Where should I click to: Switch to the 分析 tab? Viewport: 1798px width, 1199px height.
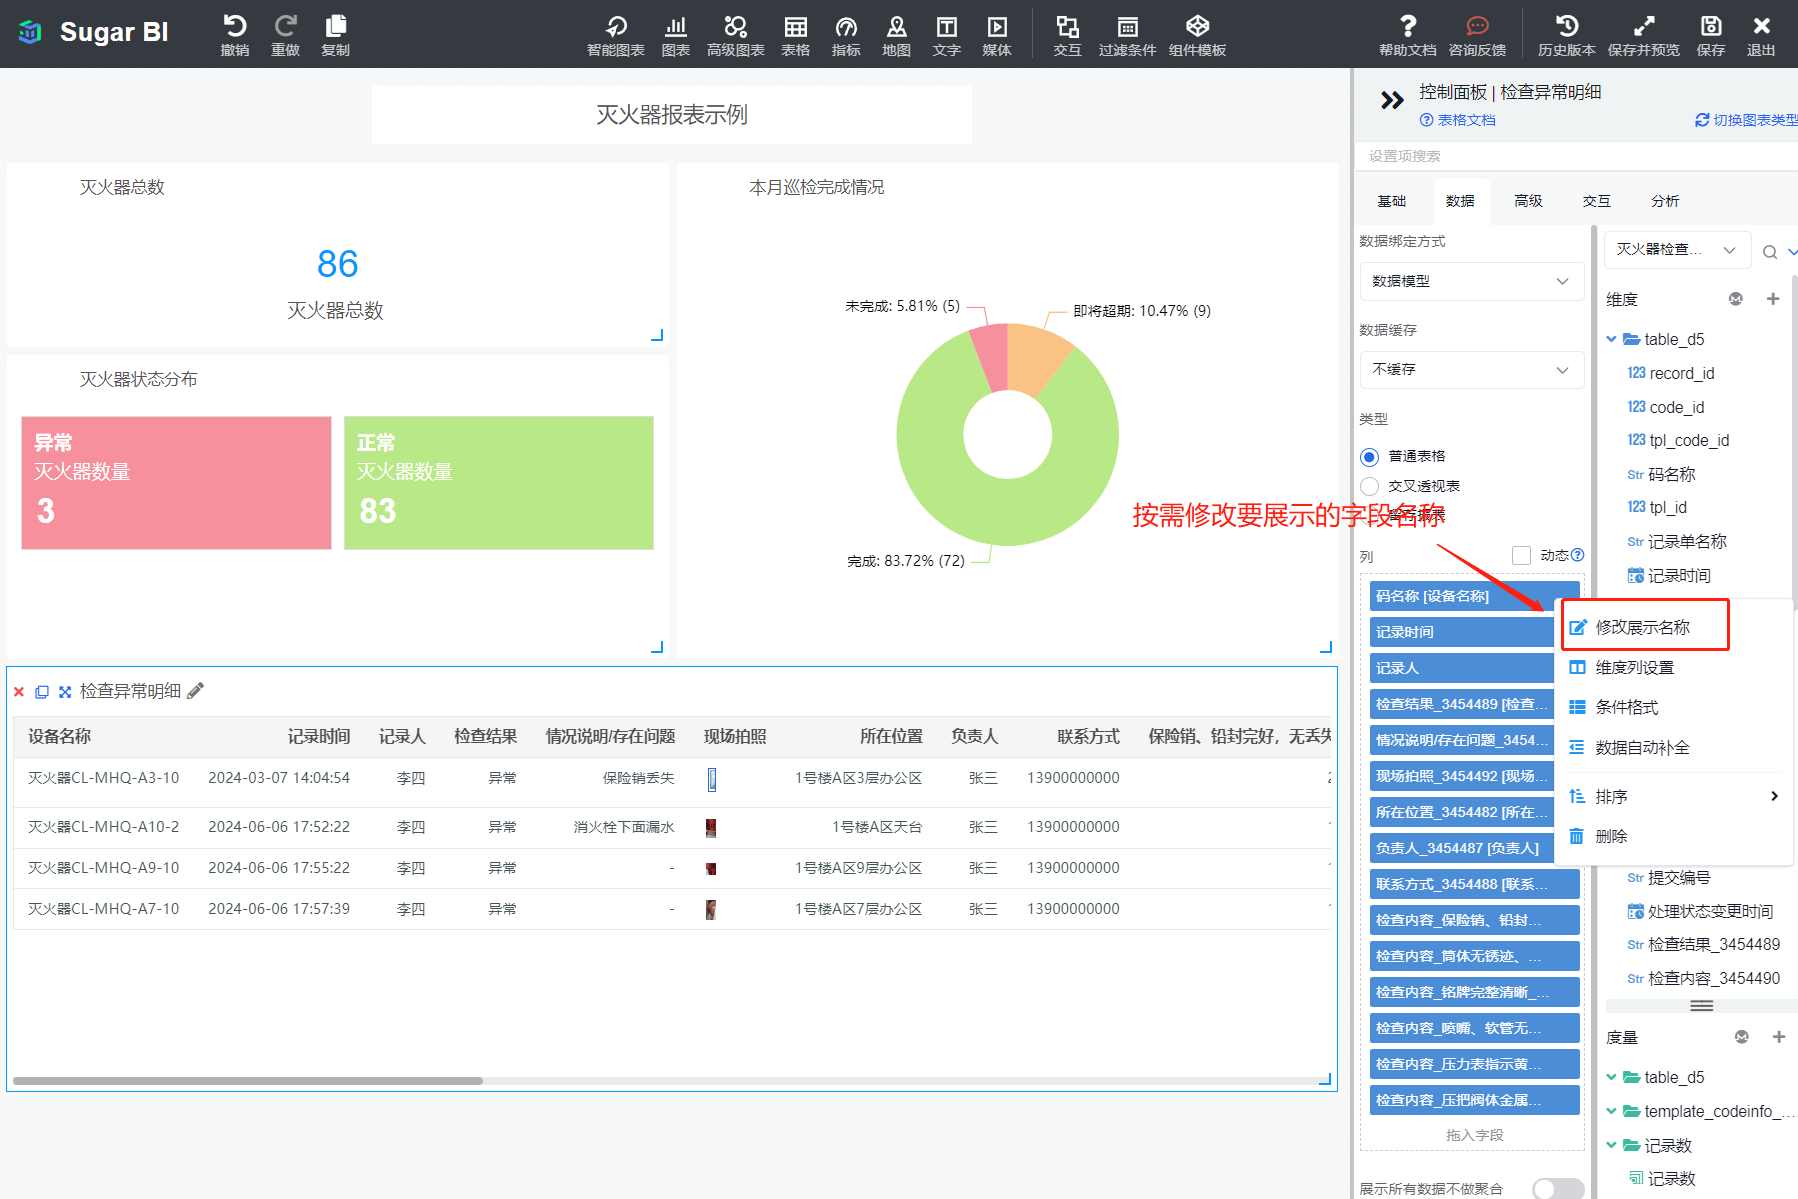pyautogui.click(x=1665, y=201)
